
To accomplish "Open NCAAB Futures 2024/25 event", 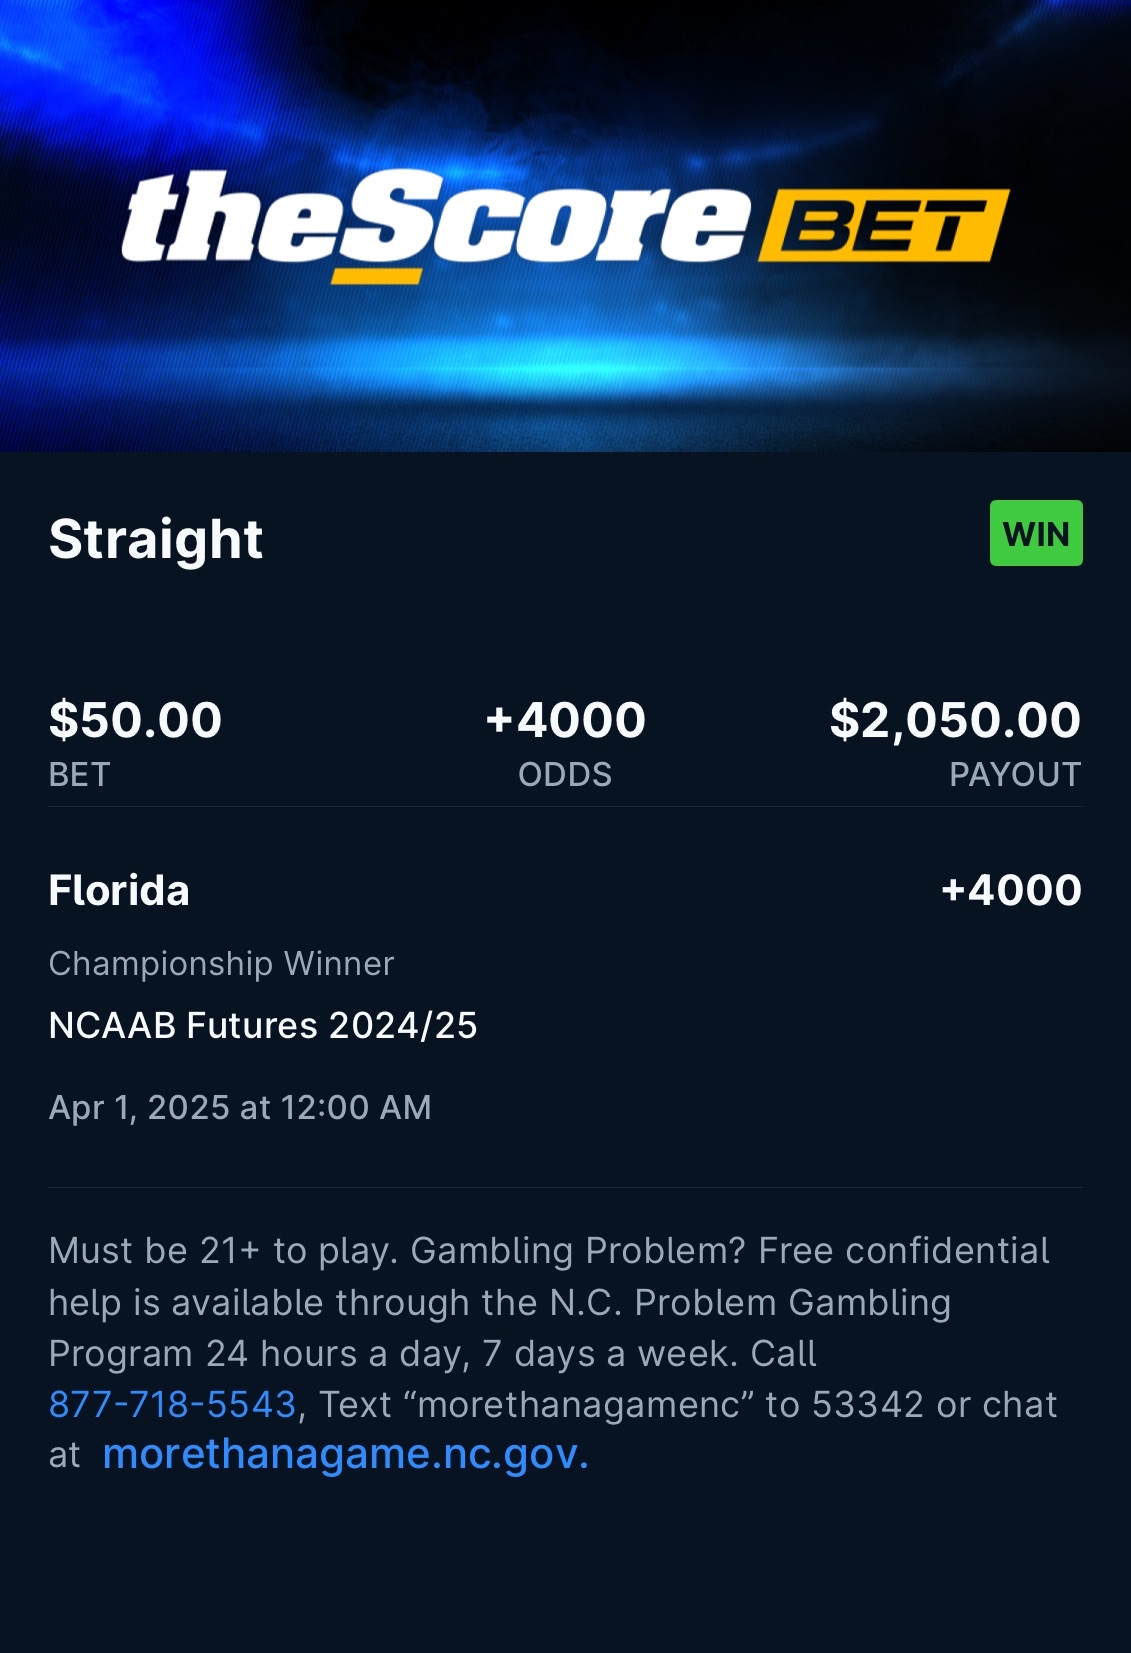I will pos(263,1026).
